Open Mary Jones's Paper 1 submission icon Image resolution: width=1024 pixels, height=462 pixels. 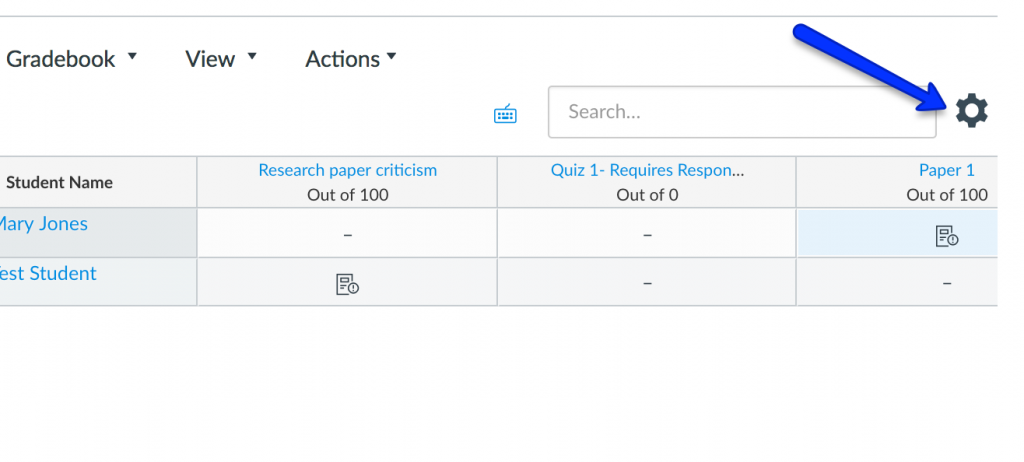point(946,236)
